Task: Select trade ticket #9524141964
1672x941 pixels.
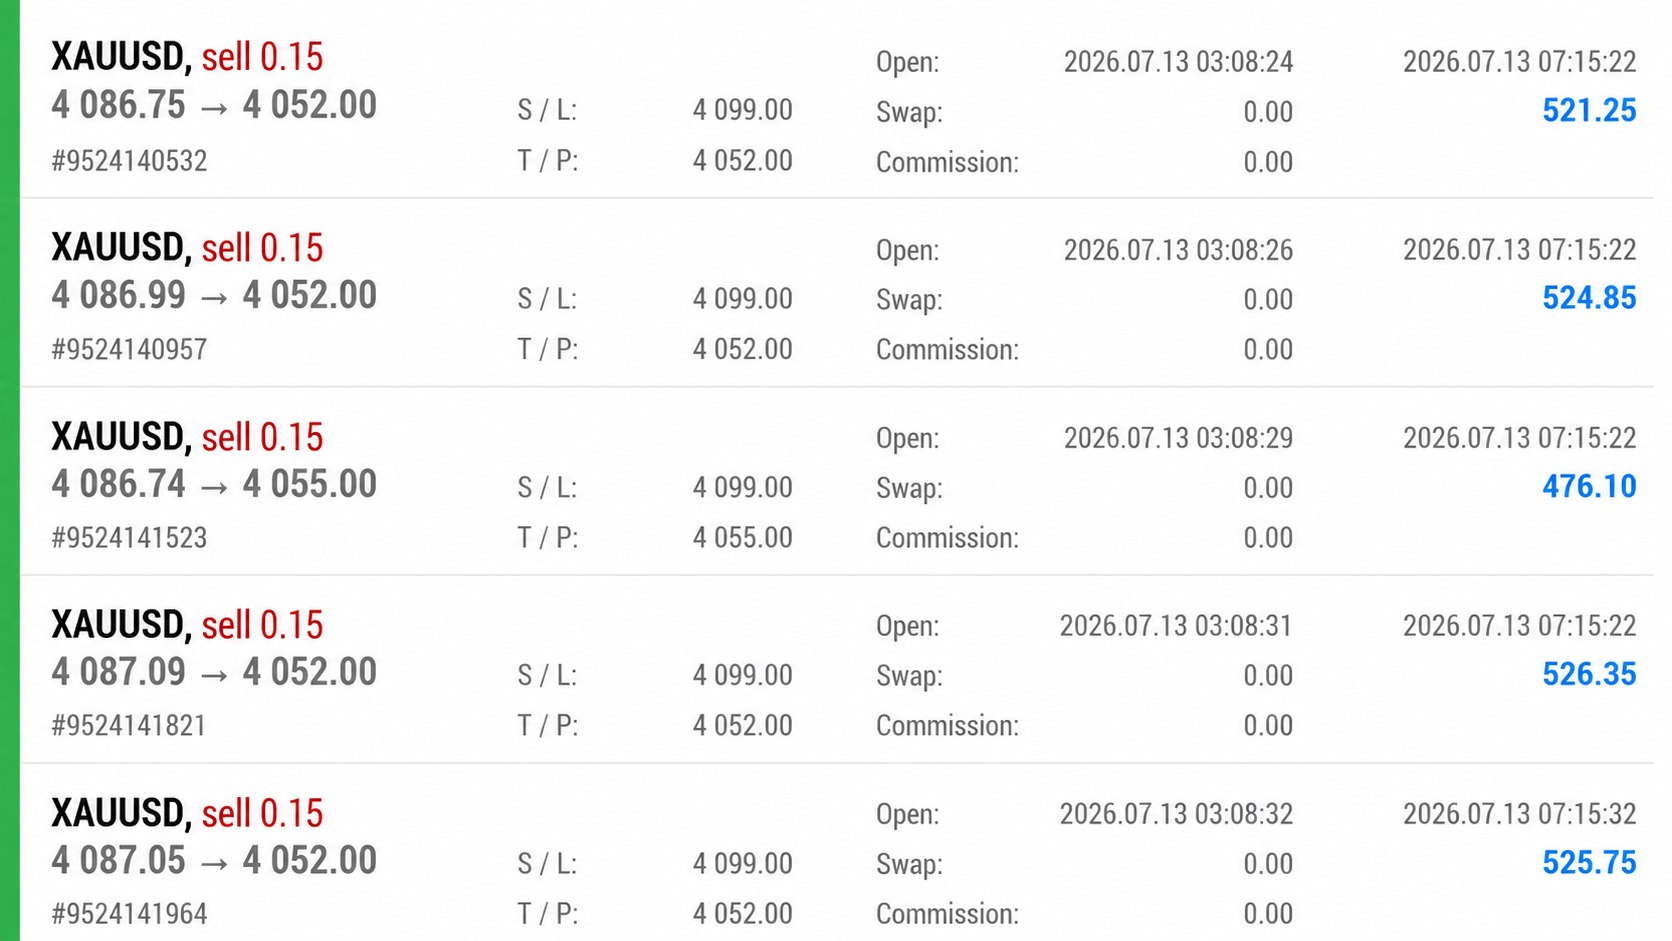Action: [129, 914]
